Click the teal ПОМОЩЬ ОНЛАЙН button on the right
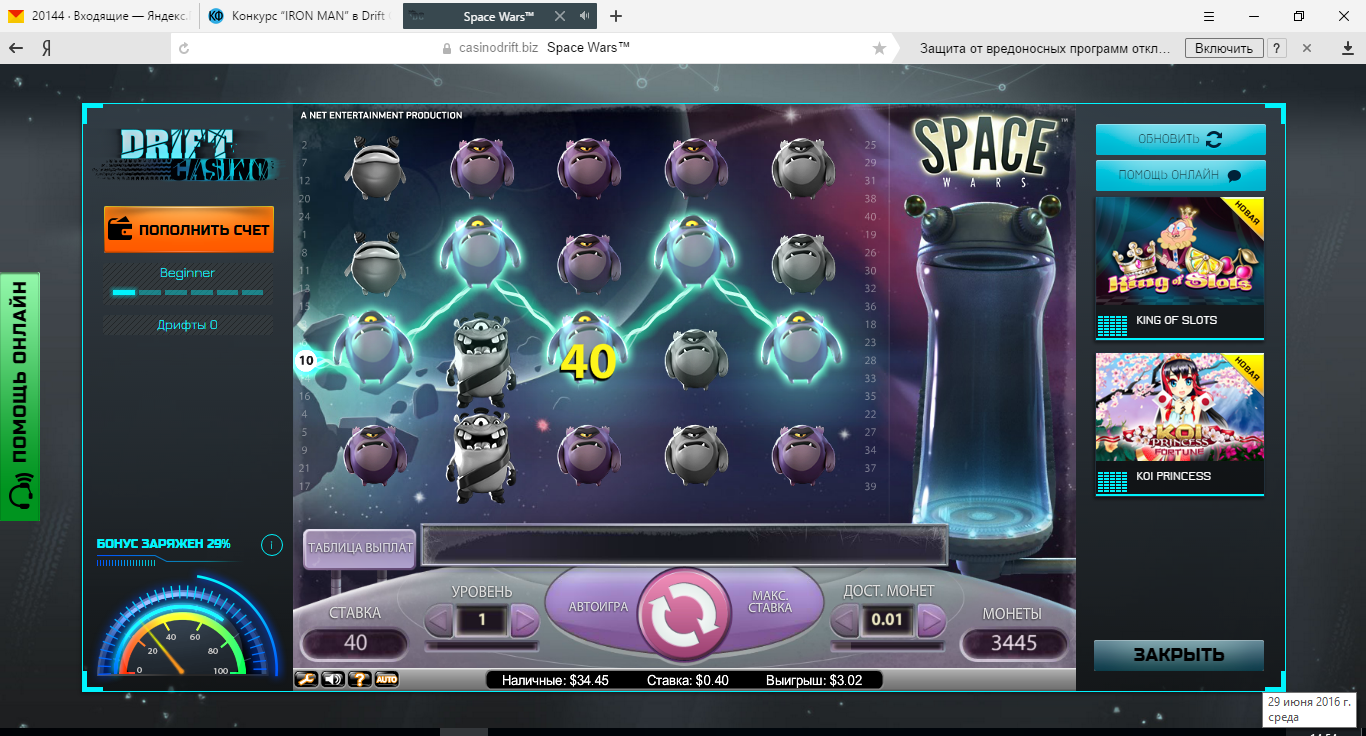Image resolution: width=1366 pixels, height=736 pixels. click(x=1180, y=175)
